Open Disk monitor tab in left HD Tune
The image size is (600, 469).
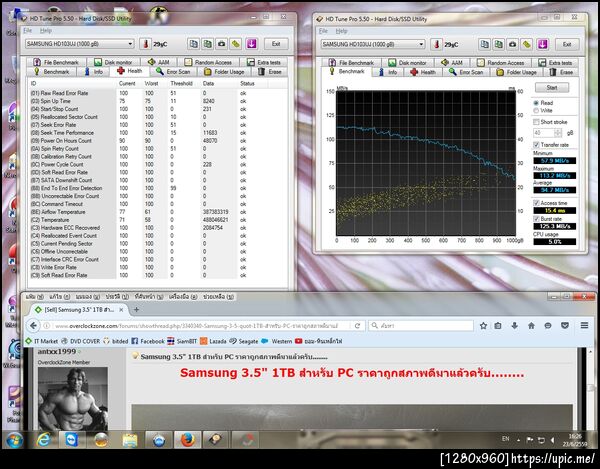114,62
